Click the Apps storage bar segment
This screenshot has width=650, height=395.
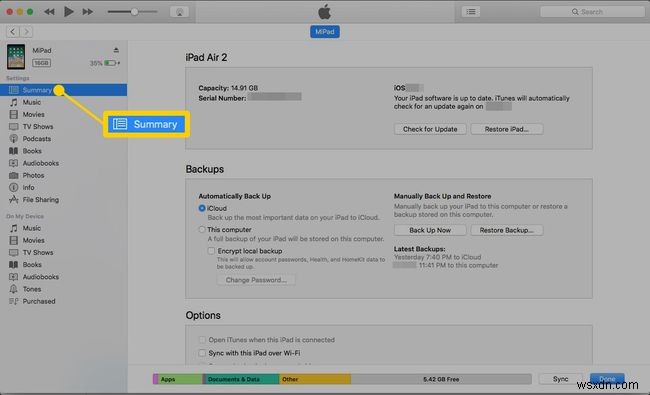[180, 379]
